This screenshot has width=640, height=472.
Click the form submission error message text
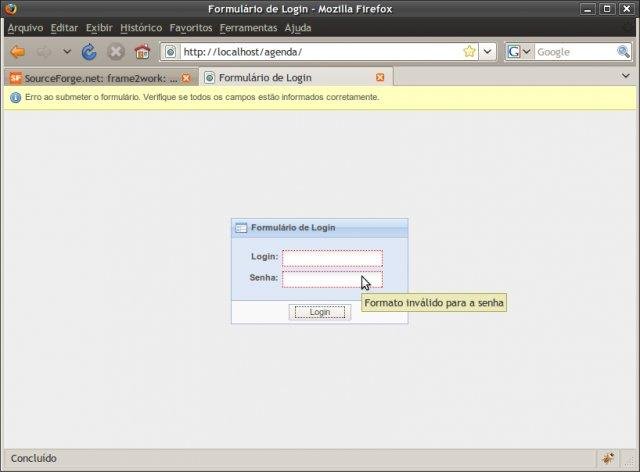coord(202,97)
